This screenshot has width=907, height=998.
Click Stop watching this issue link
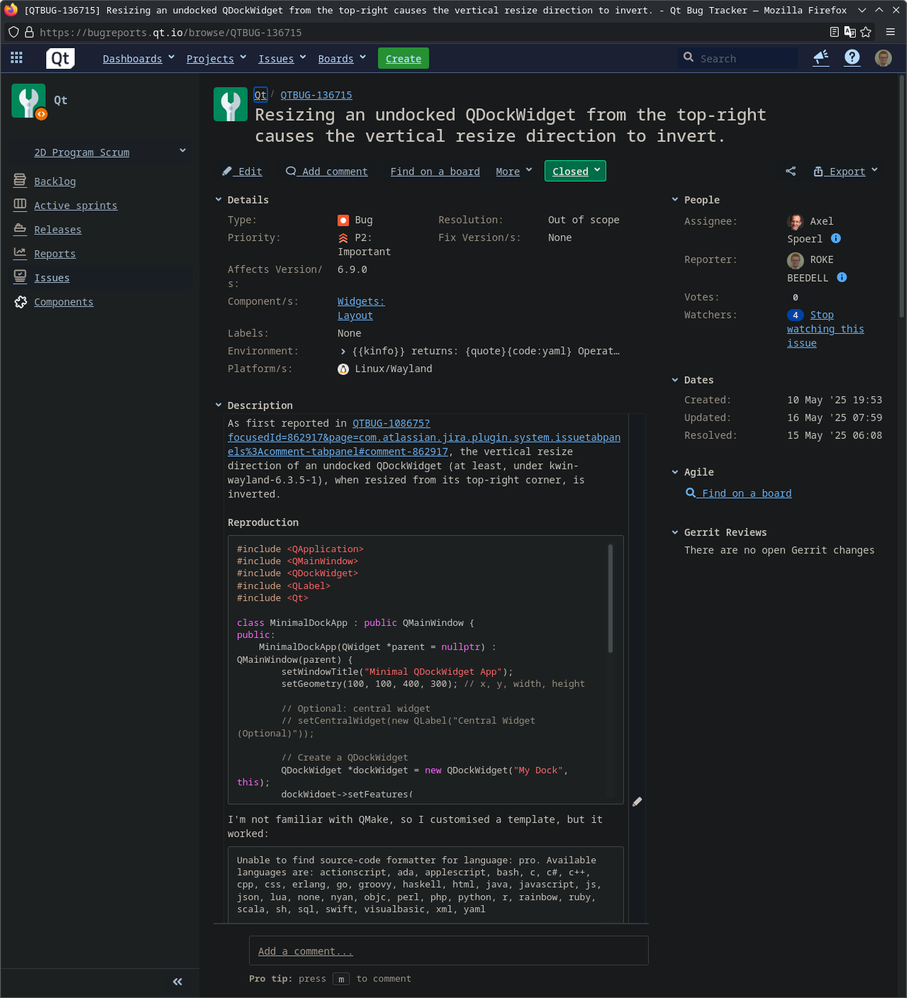(826, 328)
